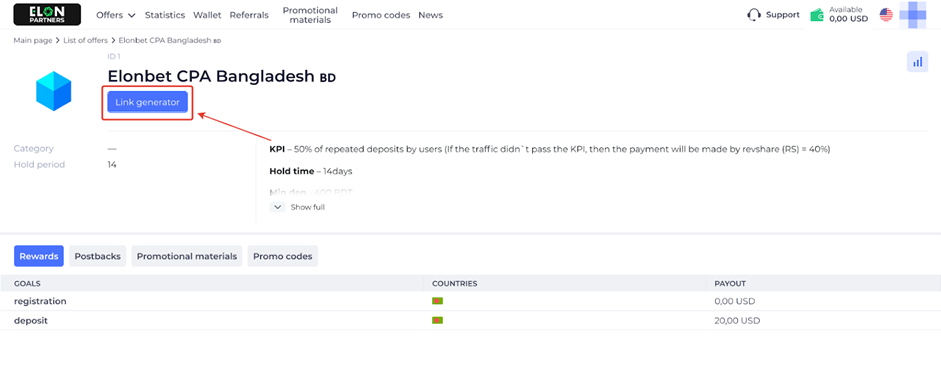941x373 pixels.
Task: Open the statistics chart icon button
Action: click(917, 62)
